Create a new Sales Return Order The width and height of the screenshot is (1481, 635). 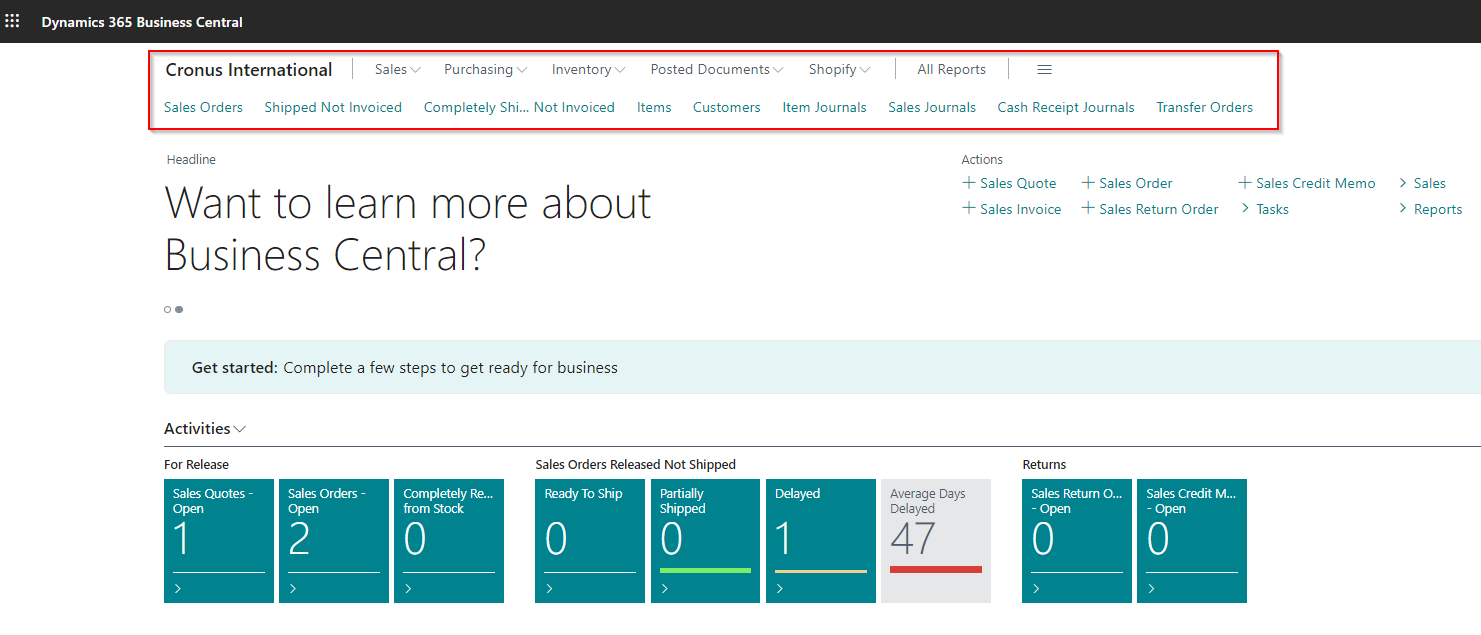1159,209
